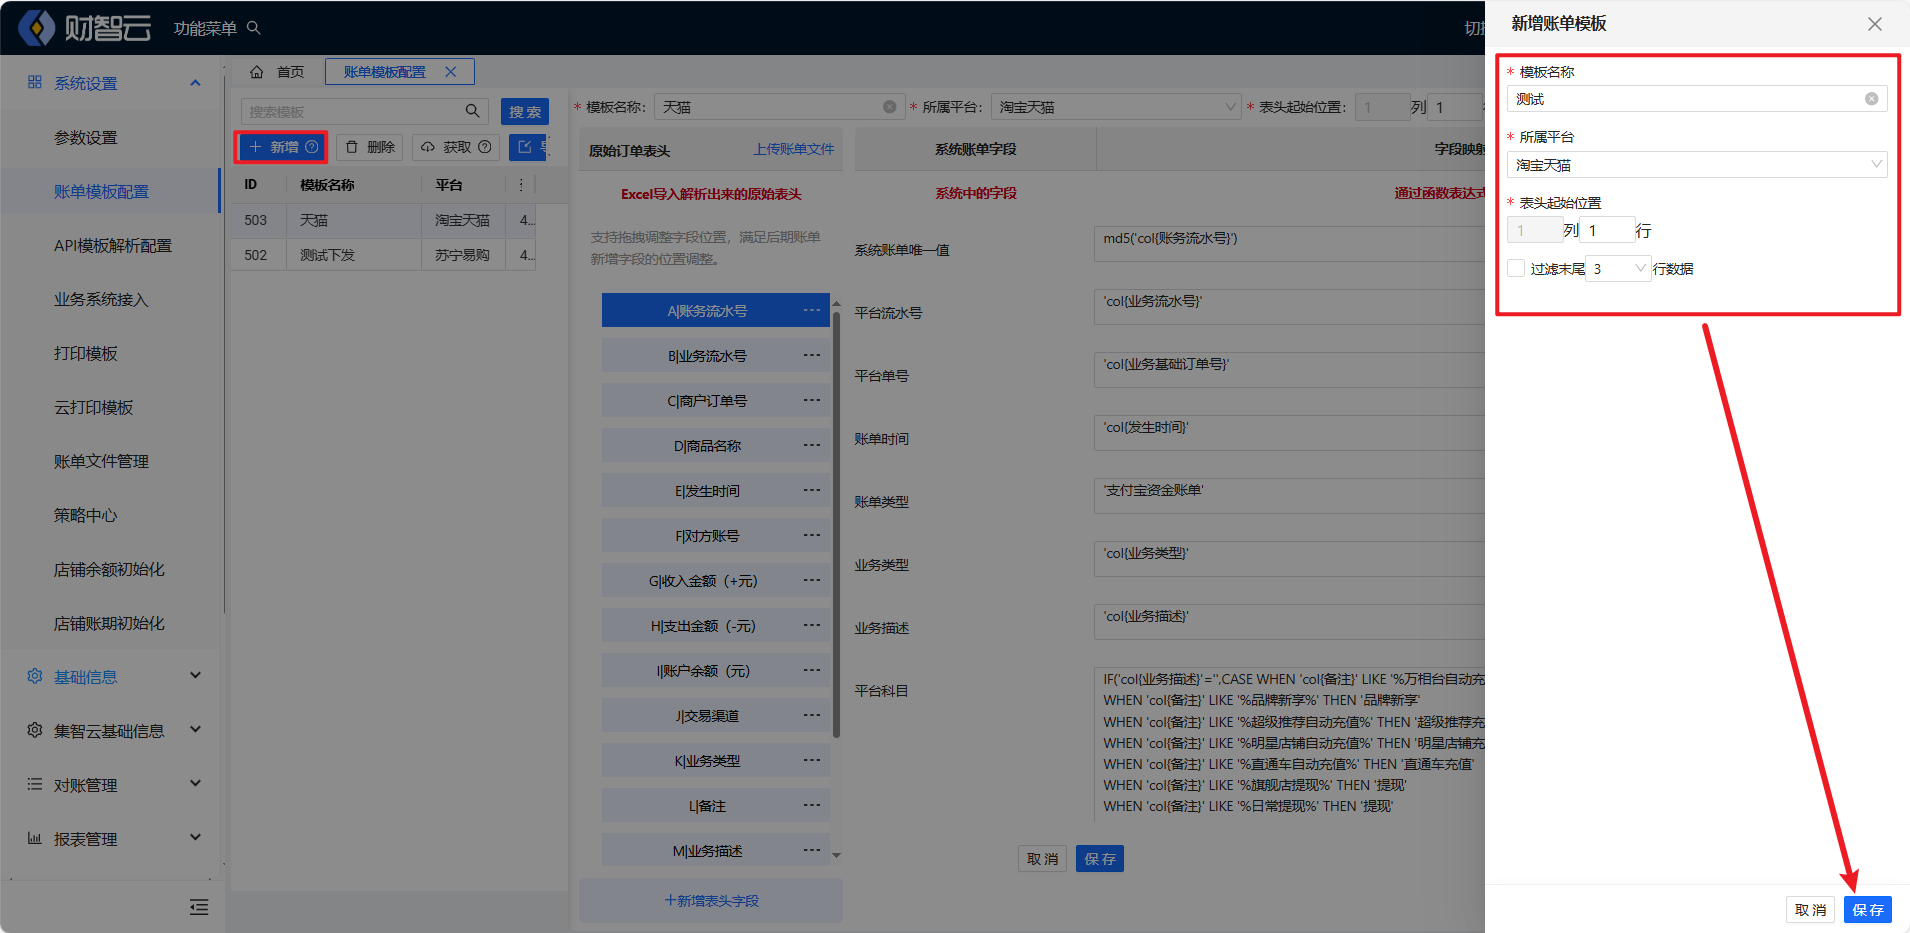1910x933 pixels.
Task: Click the trash 删除 button
Action: tap(369, 147)
